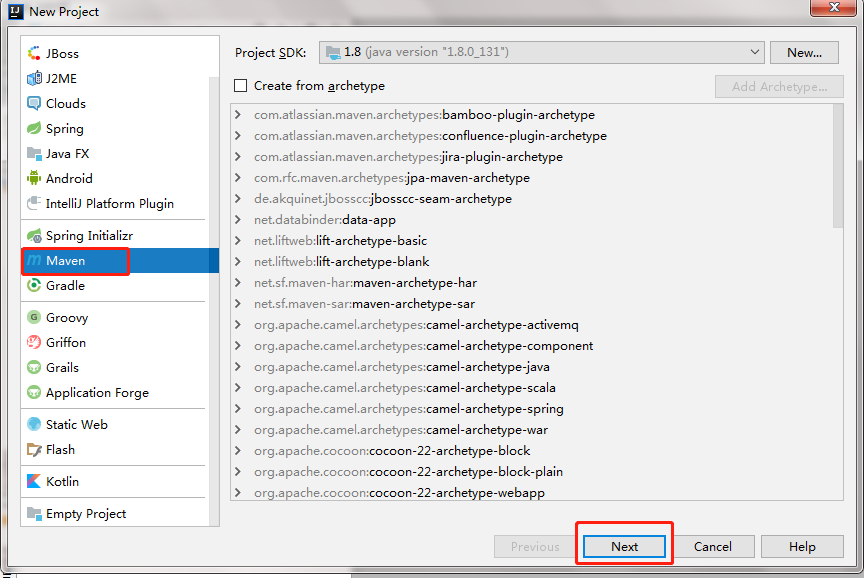This screenshot has height=578, width=864.
Task: Expand the lift-archetype-blank entry
Action: [x=238, y=261]
